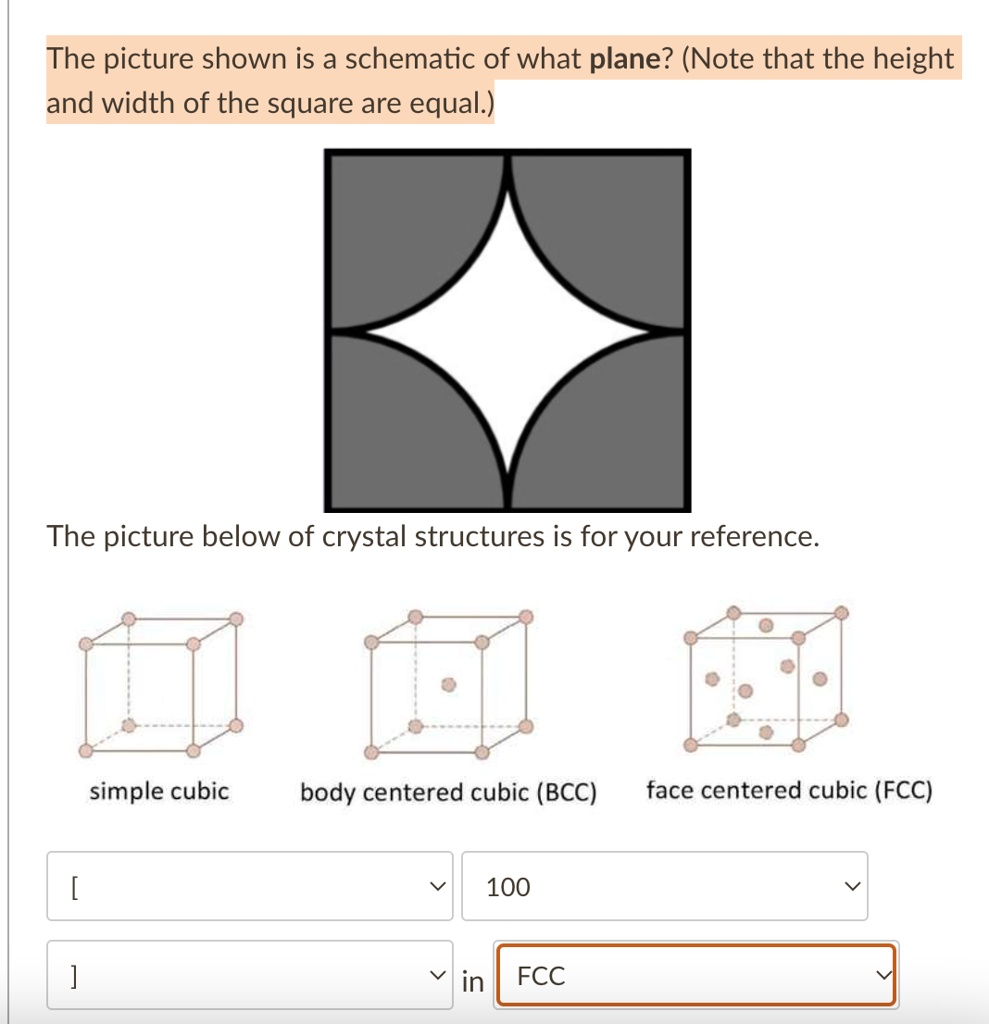Select FCC as the crystal structure answer
The height and width of the screenshot is (1024, 989).
[694, 975]
